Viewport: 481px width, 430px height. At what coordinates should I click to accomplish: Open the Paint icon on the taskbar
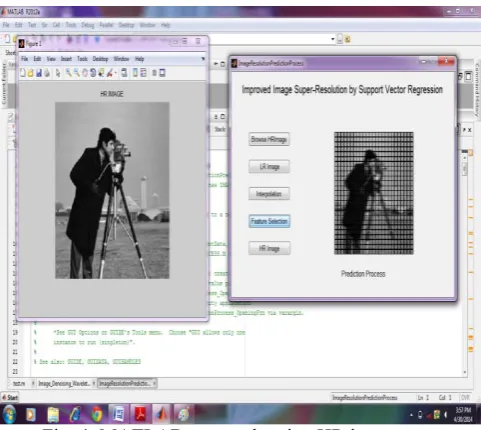(x=183, y=415)
